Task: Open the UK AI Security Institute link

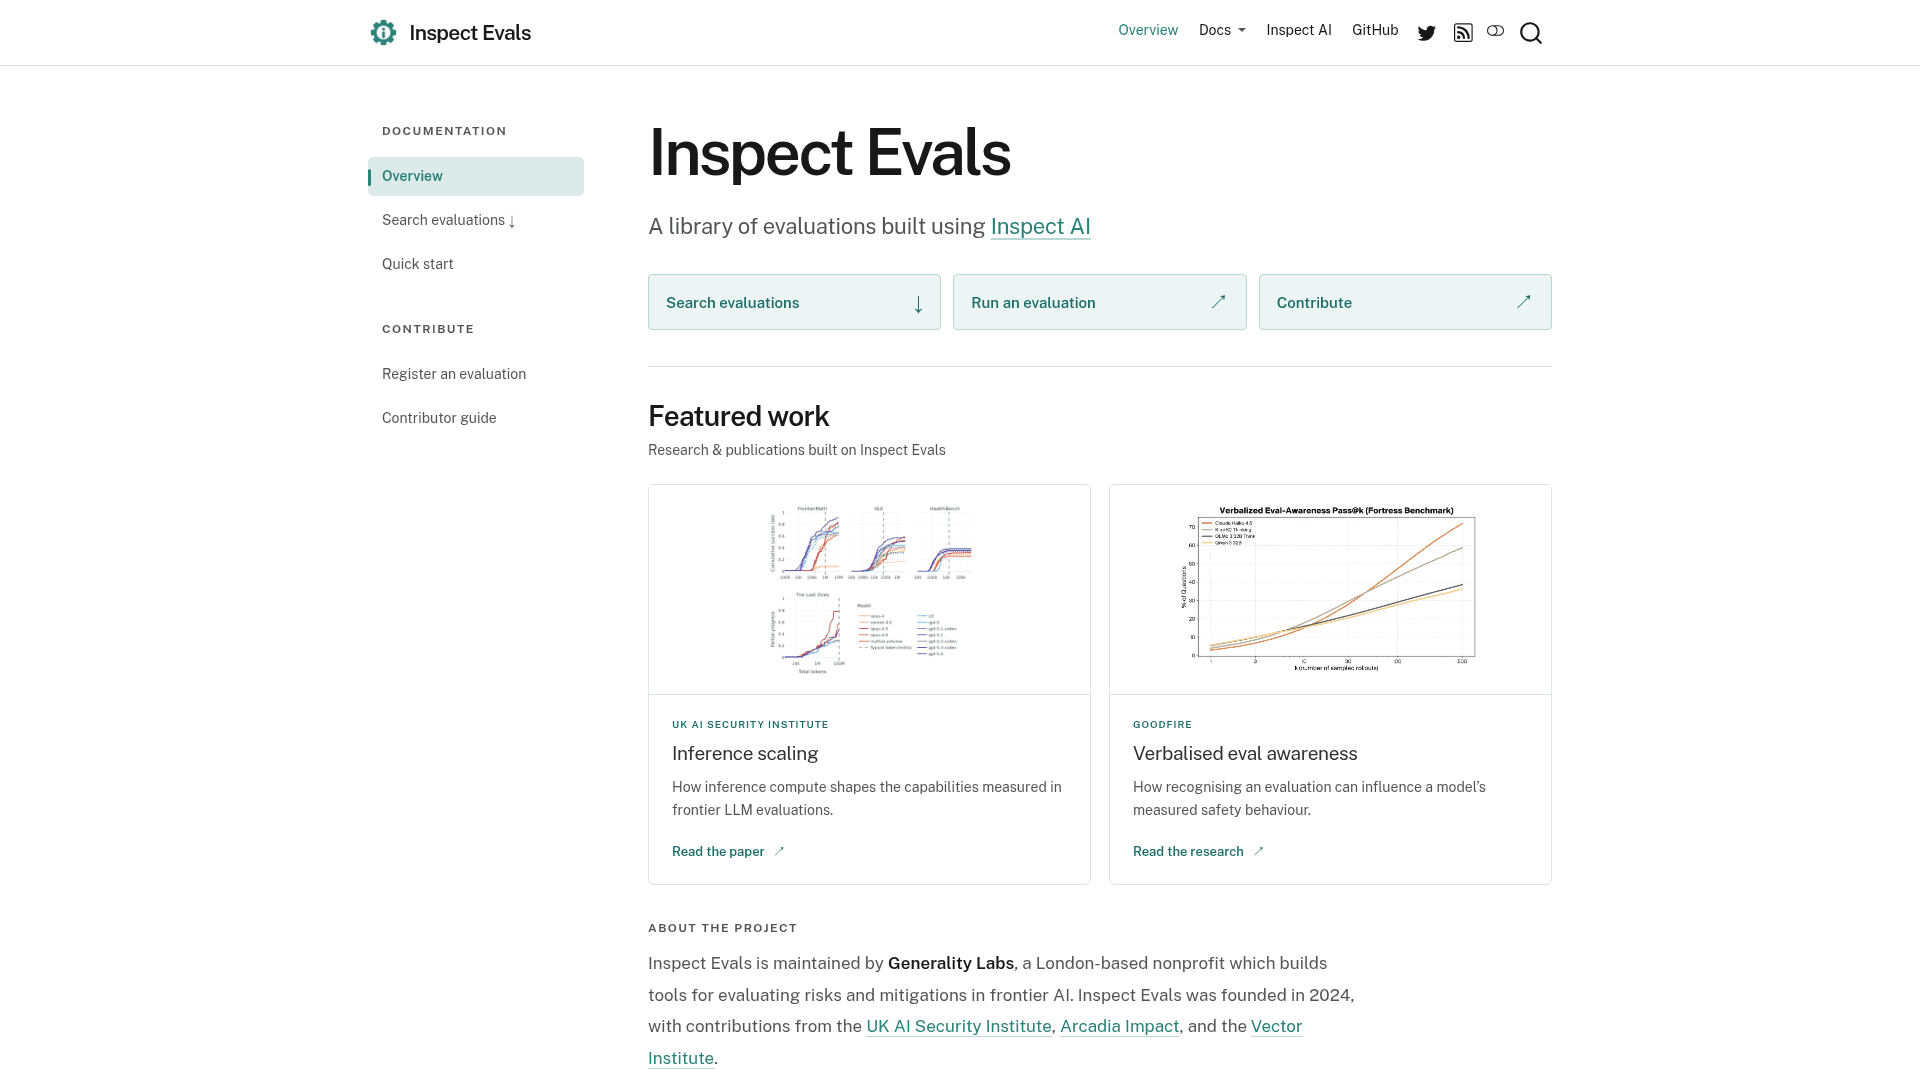Action: 959,1027
